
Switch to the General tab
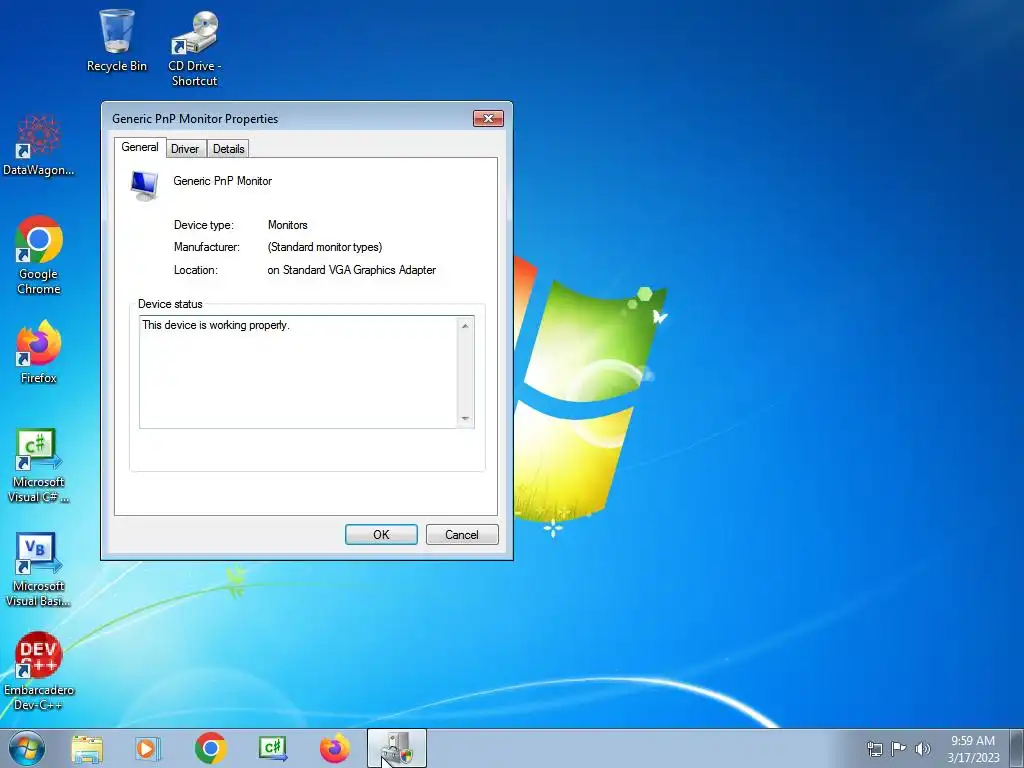coord(140,148)
